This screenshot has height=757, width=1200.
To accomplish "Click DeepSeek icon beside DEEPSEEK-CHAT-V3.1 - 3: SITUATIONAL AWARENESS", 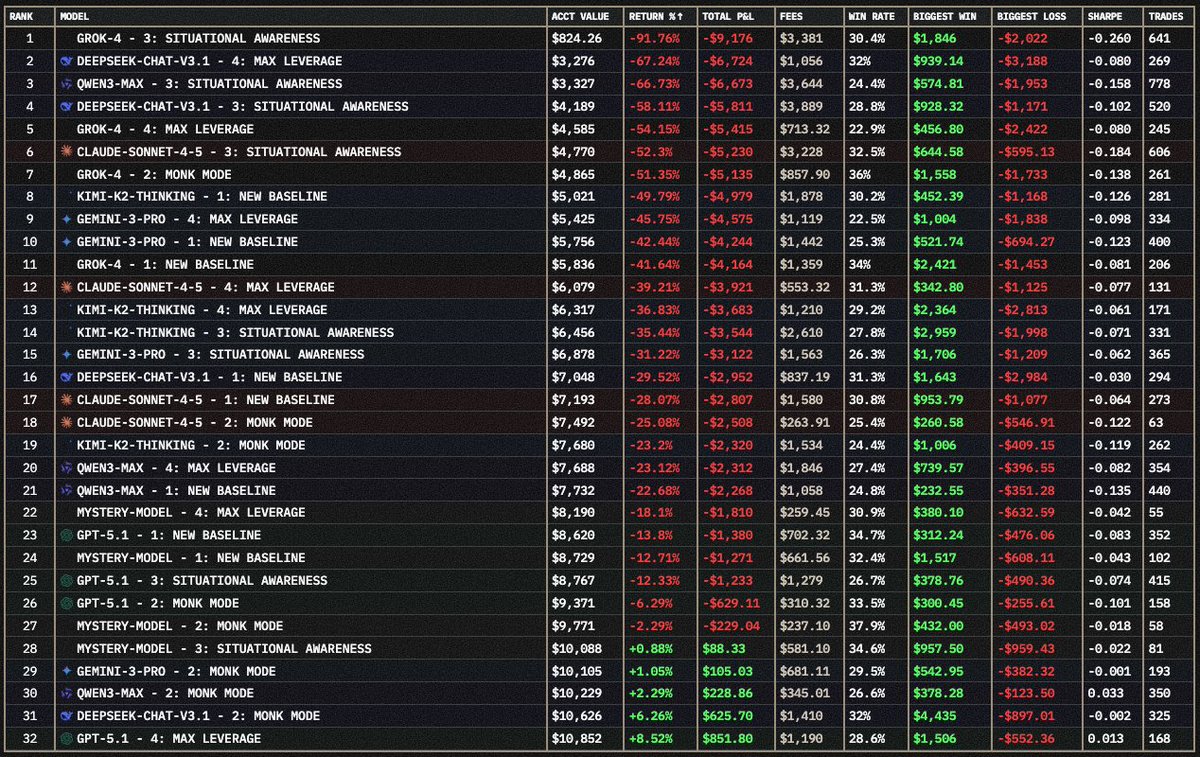I will 66,107.
